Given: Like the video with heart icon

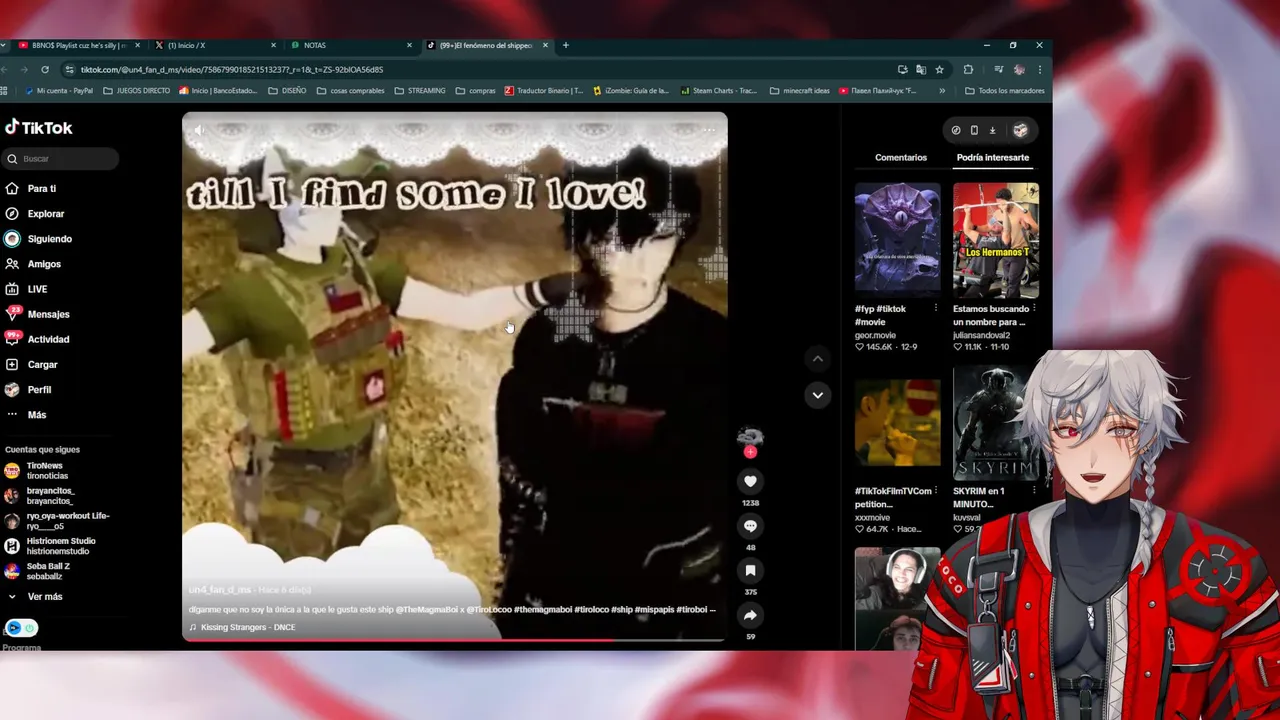Looking at the screenshot, I should click(x=750, y=482).
